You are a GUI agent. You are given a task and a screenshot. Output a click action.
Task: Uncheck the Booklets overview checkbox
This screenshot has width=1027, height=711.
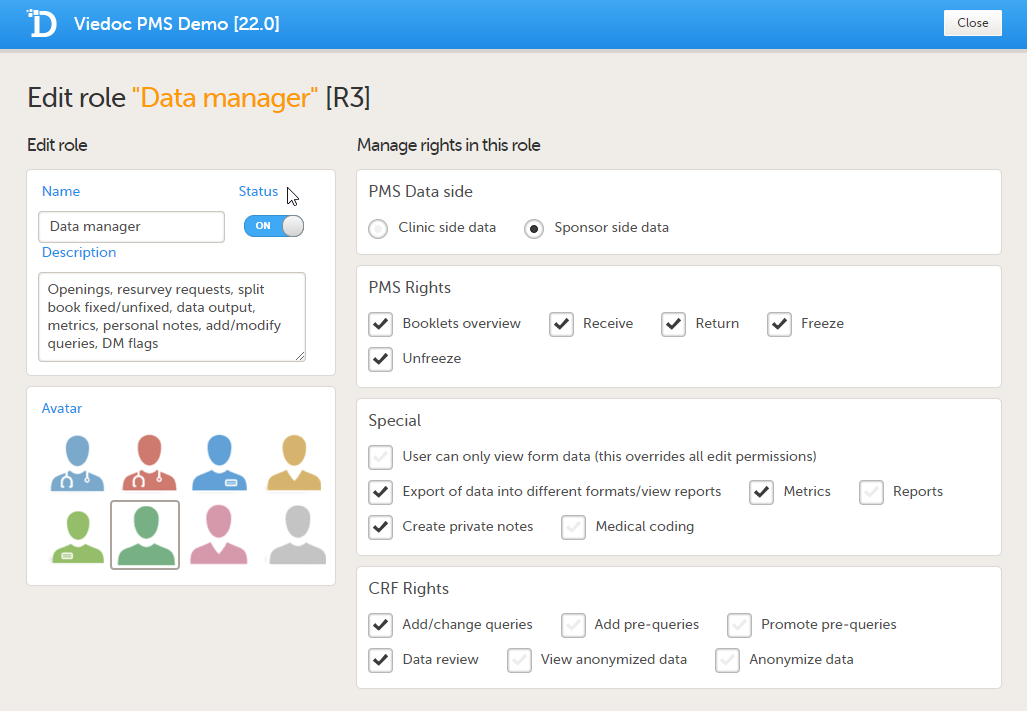point(380,324)
